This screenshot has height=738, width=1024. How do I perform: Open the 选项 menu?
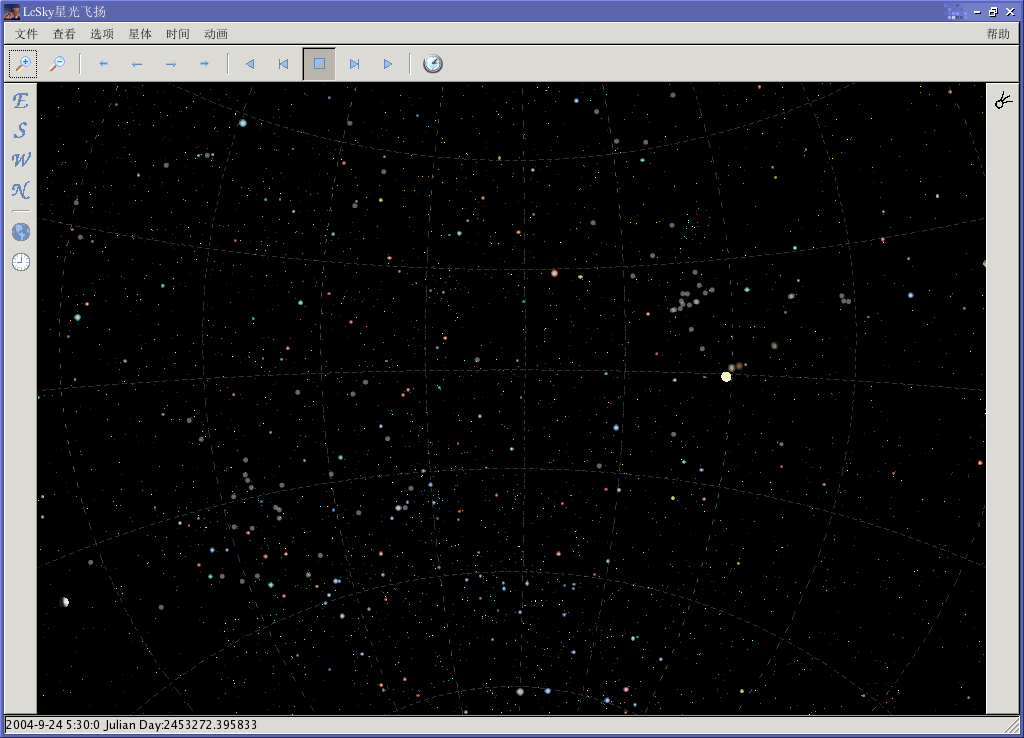[x=102, y=34]
